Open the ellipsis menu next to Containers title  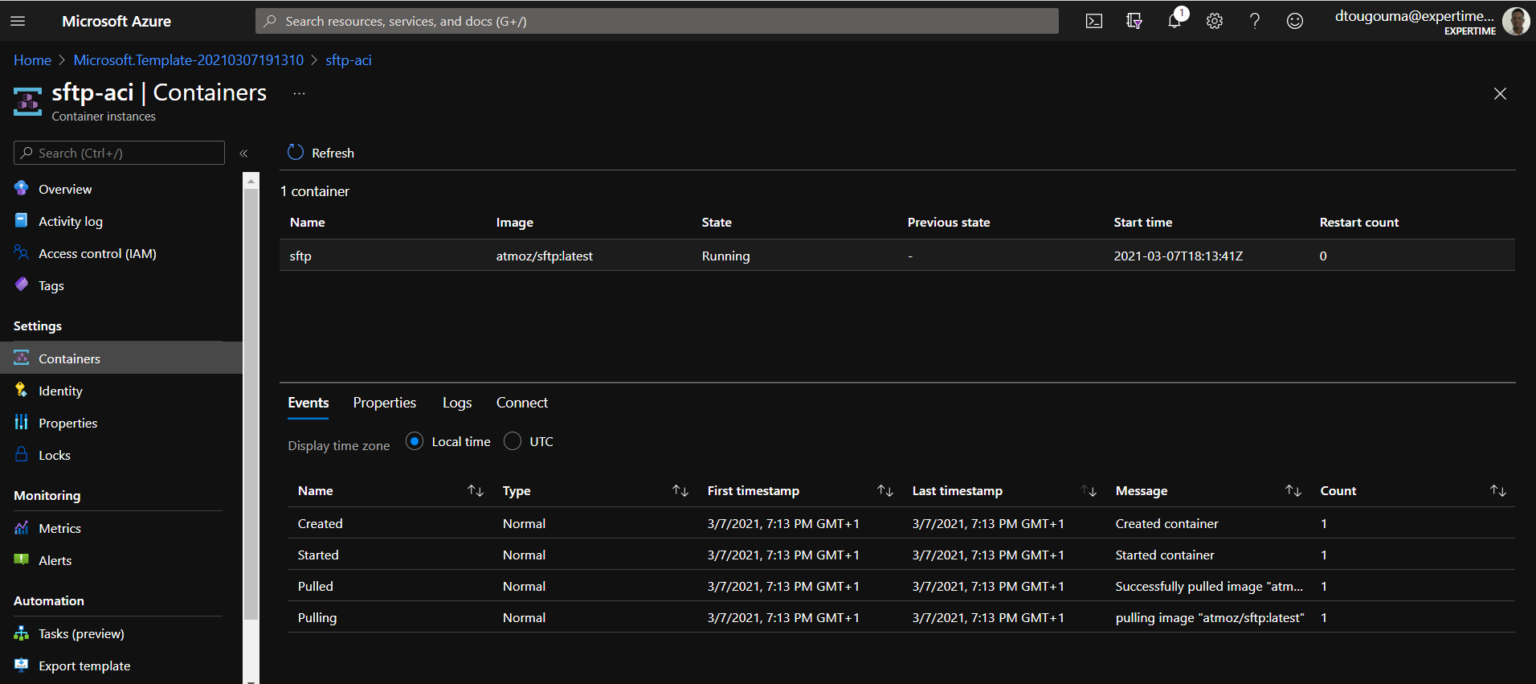[297, 92]
